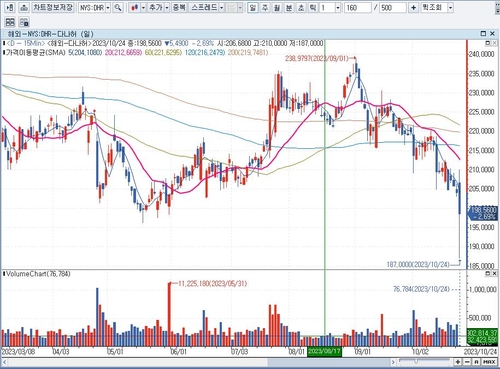Select the 월 (monthly) period toggle
Image resolution: width=500 pixels, height=369 pixels.
coord(277,8)
